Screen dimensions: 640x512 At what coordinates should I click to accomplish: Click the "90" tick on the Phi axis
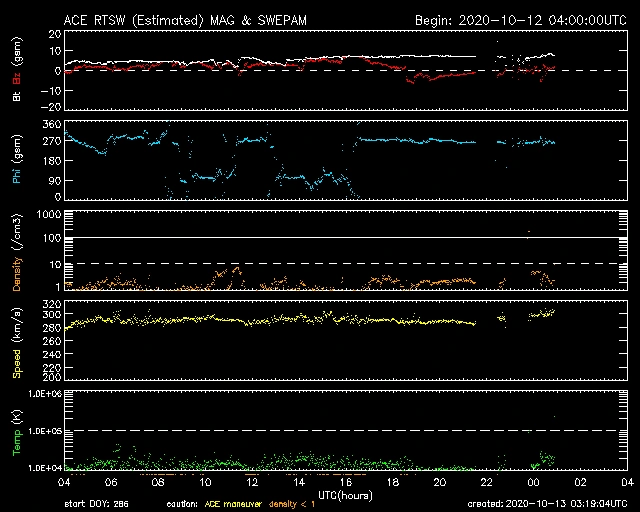[x=55, y=180]
